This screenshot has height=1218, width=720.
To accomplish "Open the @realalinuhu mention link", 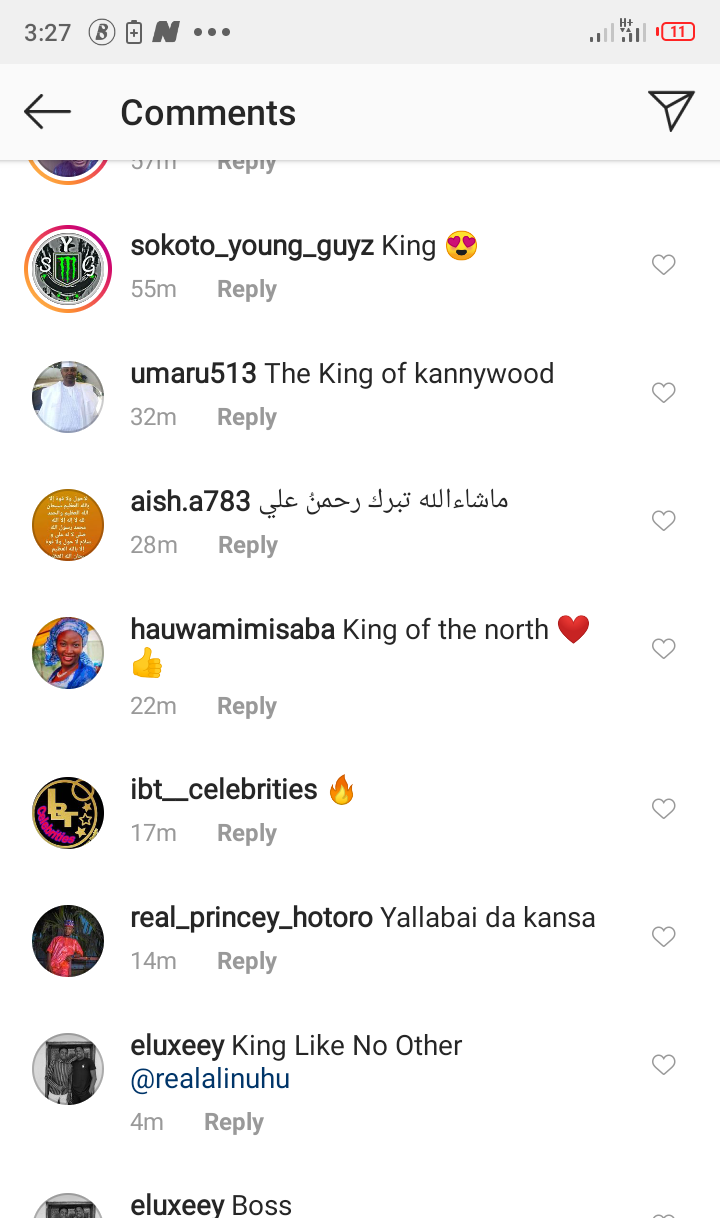I will click(x=210, y=1080).
